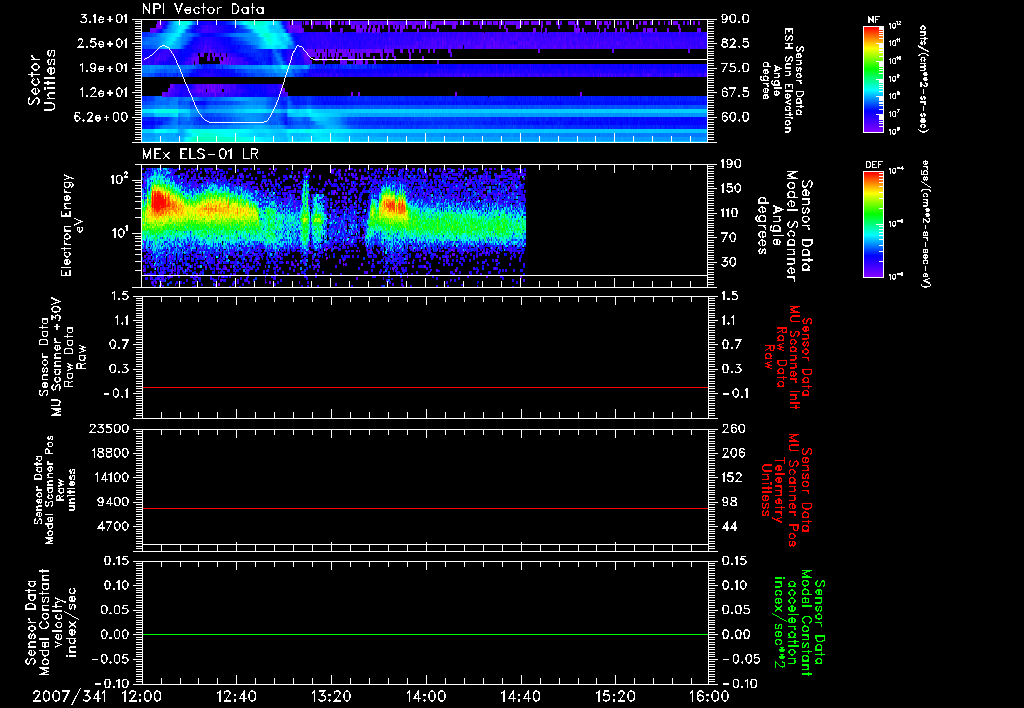Click the 75.0 sun elevation tick label
This screenshot has height=708, width=1024.
pyautogui.click(x=735, y=68)
